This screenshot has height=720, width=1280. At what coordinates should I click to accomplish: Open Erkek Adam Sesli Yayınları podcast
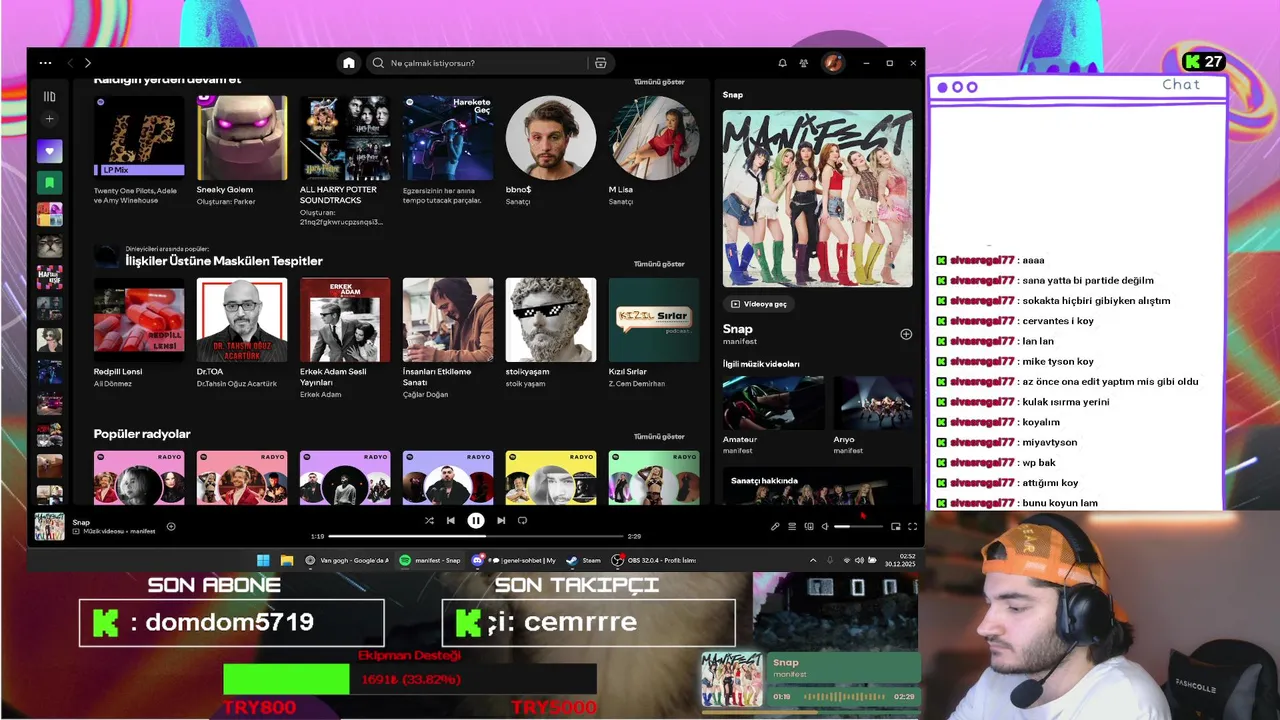345,338
